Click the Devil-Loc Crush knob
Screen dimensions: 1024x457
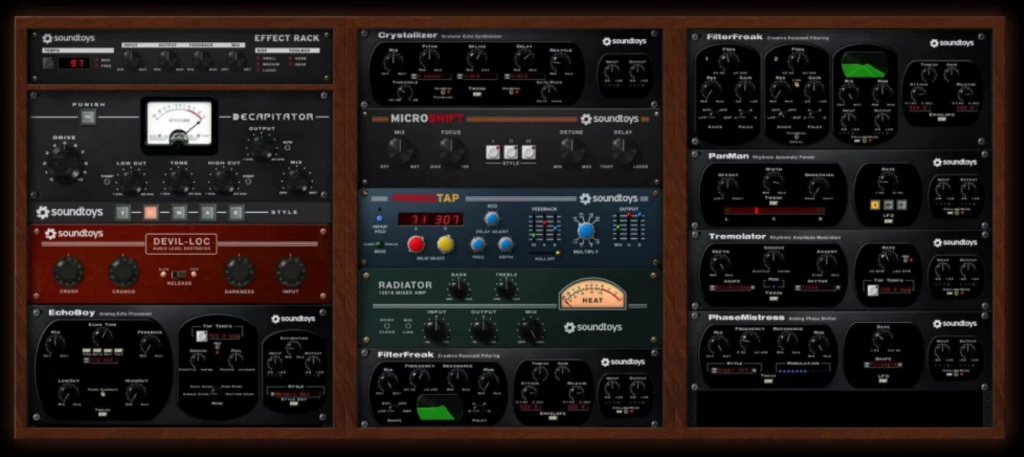point(69,271)
